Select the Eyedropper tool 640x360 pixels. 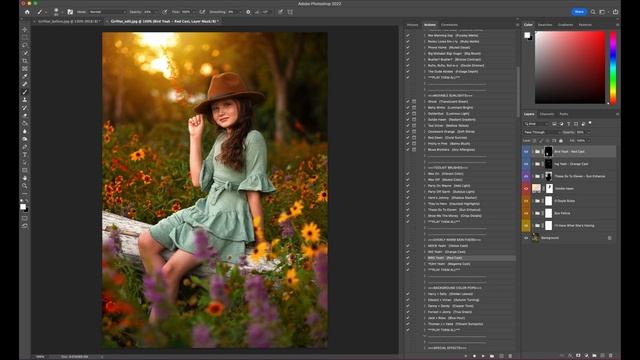[x=25, y=76]
